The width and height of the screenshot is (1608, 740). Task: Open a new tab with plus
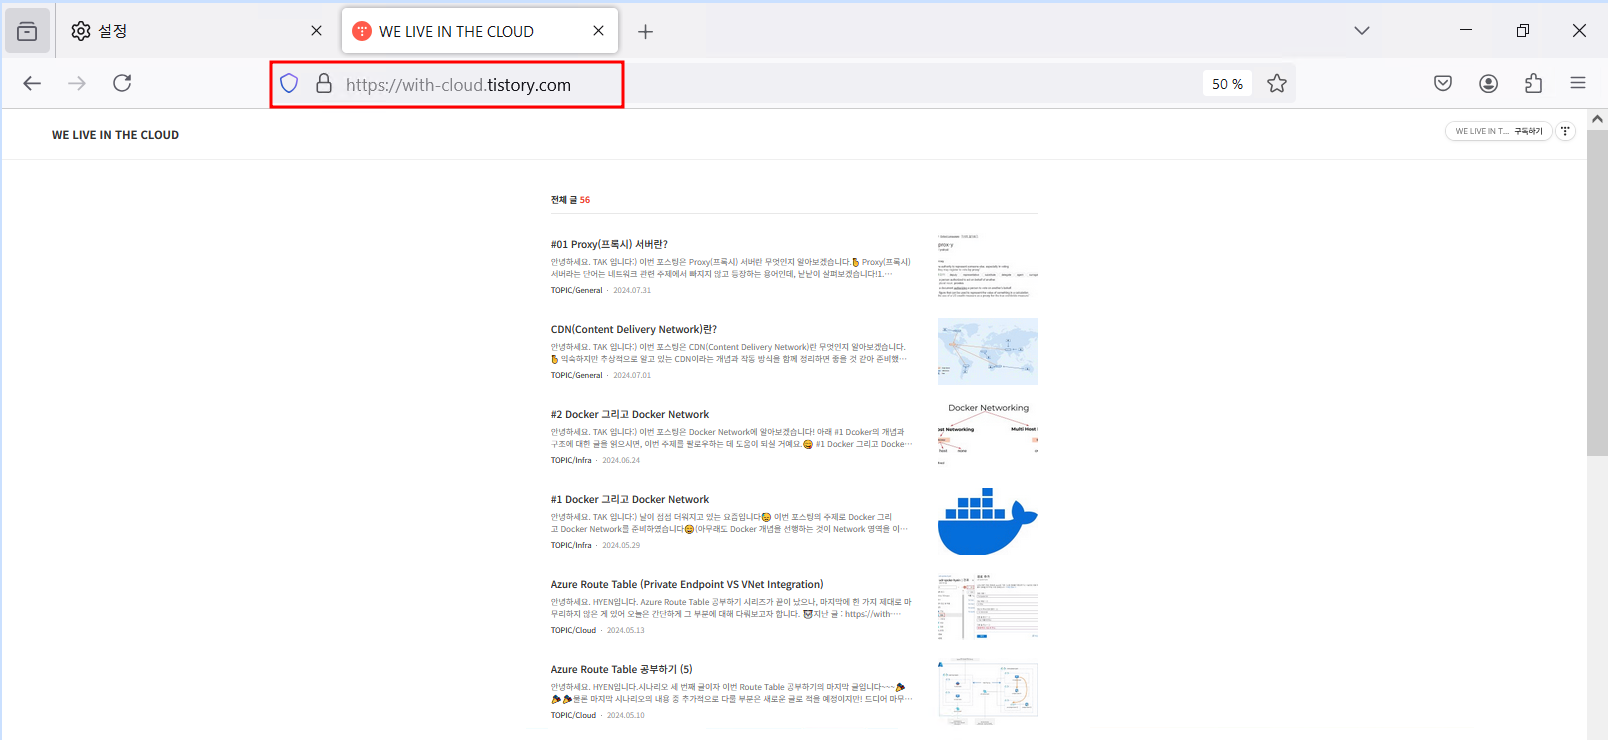pos(646,32)
